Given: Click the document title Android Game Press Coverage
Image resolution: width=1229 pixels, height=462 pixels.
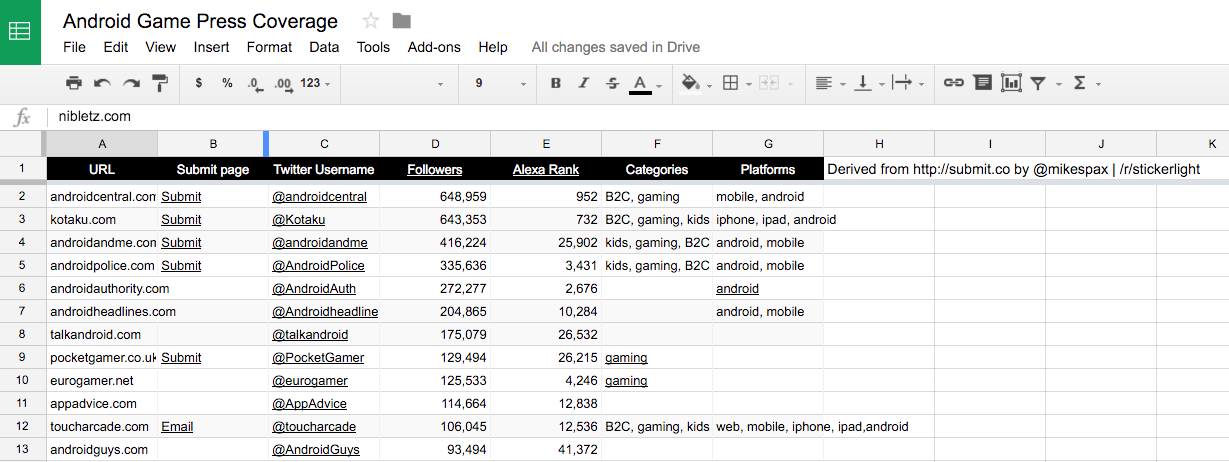Looking at the screenshot, I should (200, 21).
